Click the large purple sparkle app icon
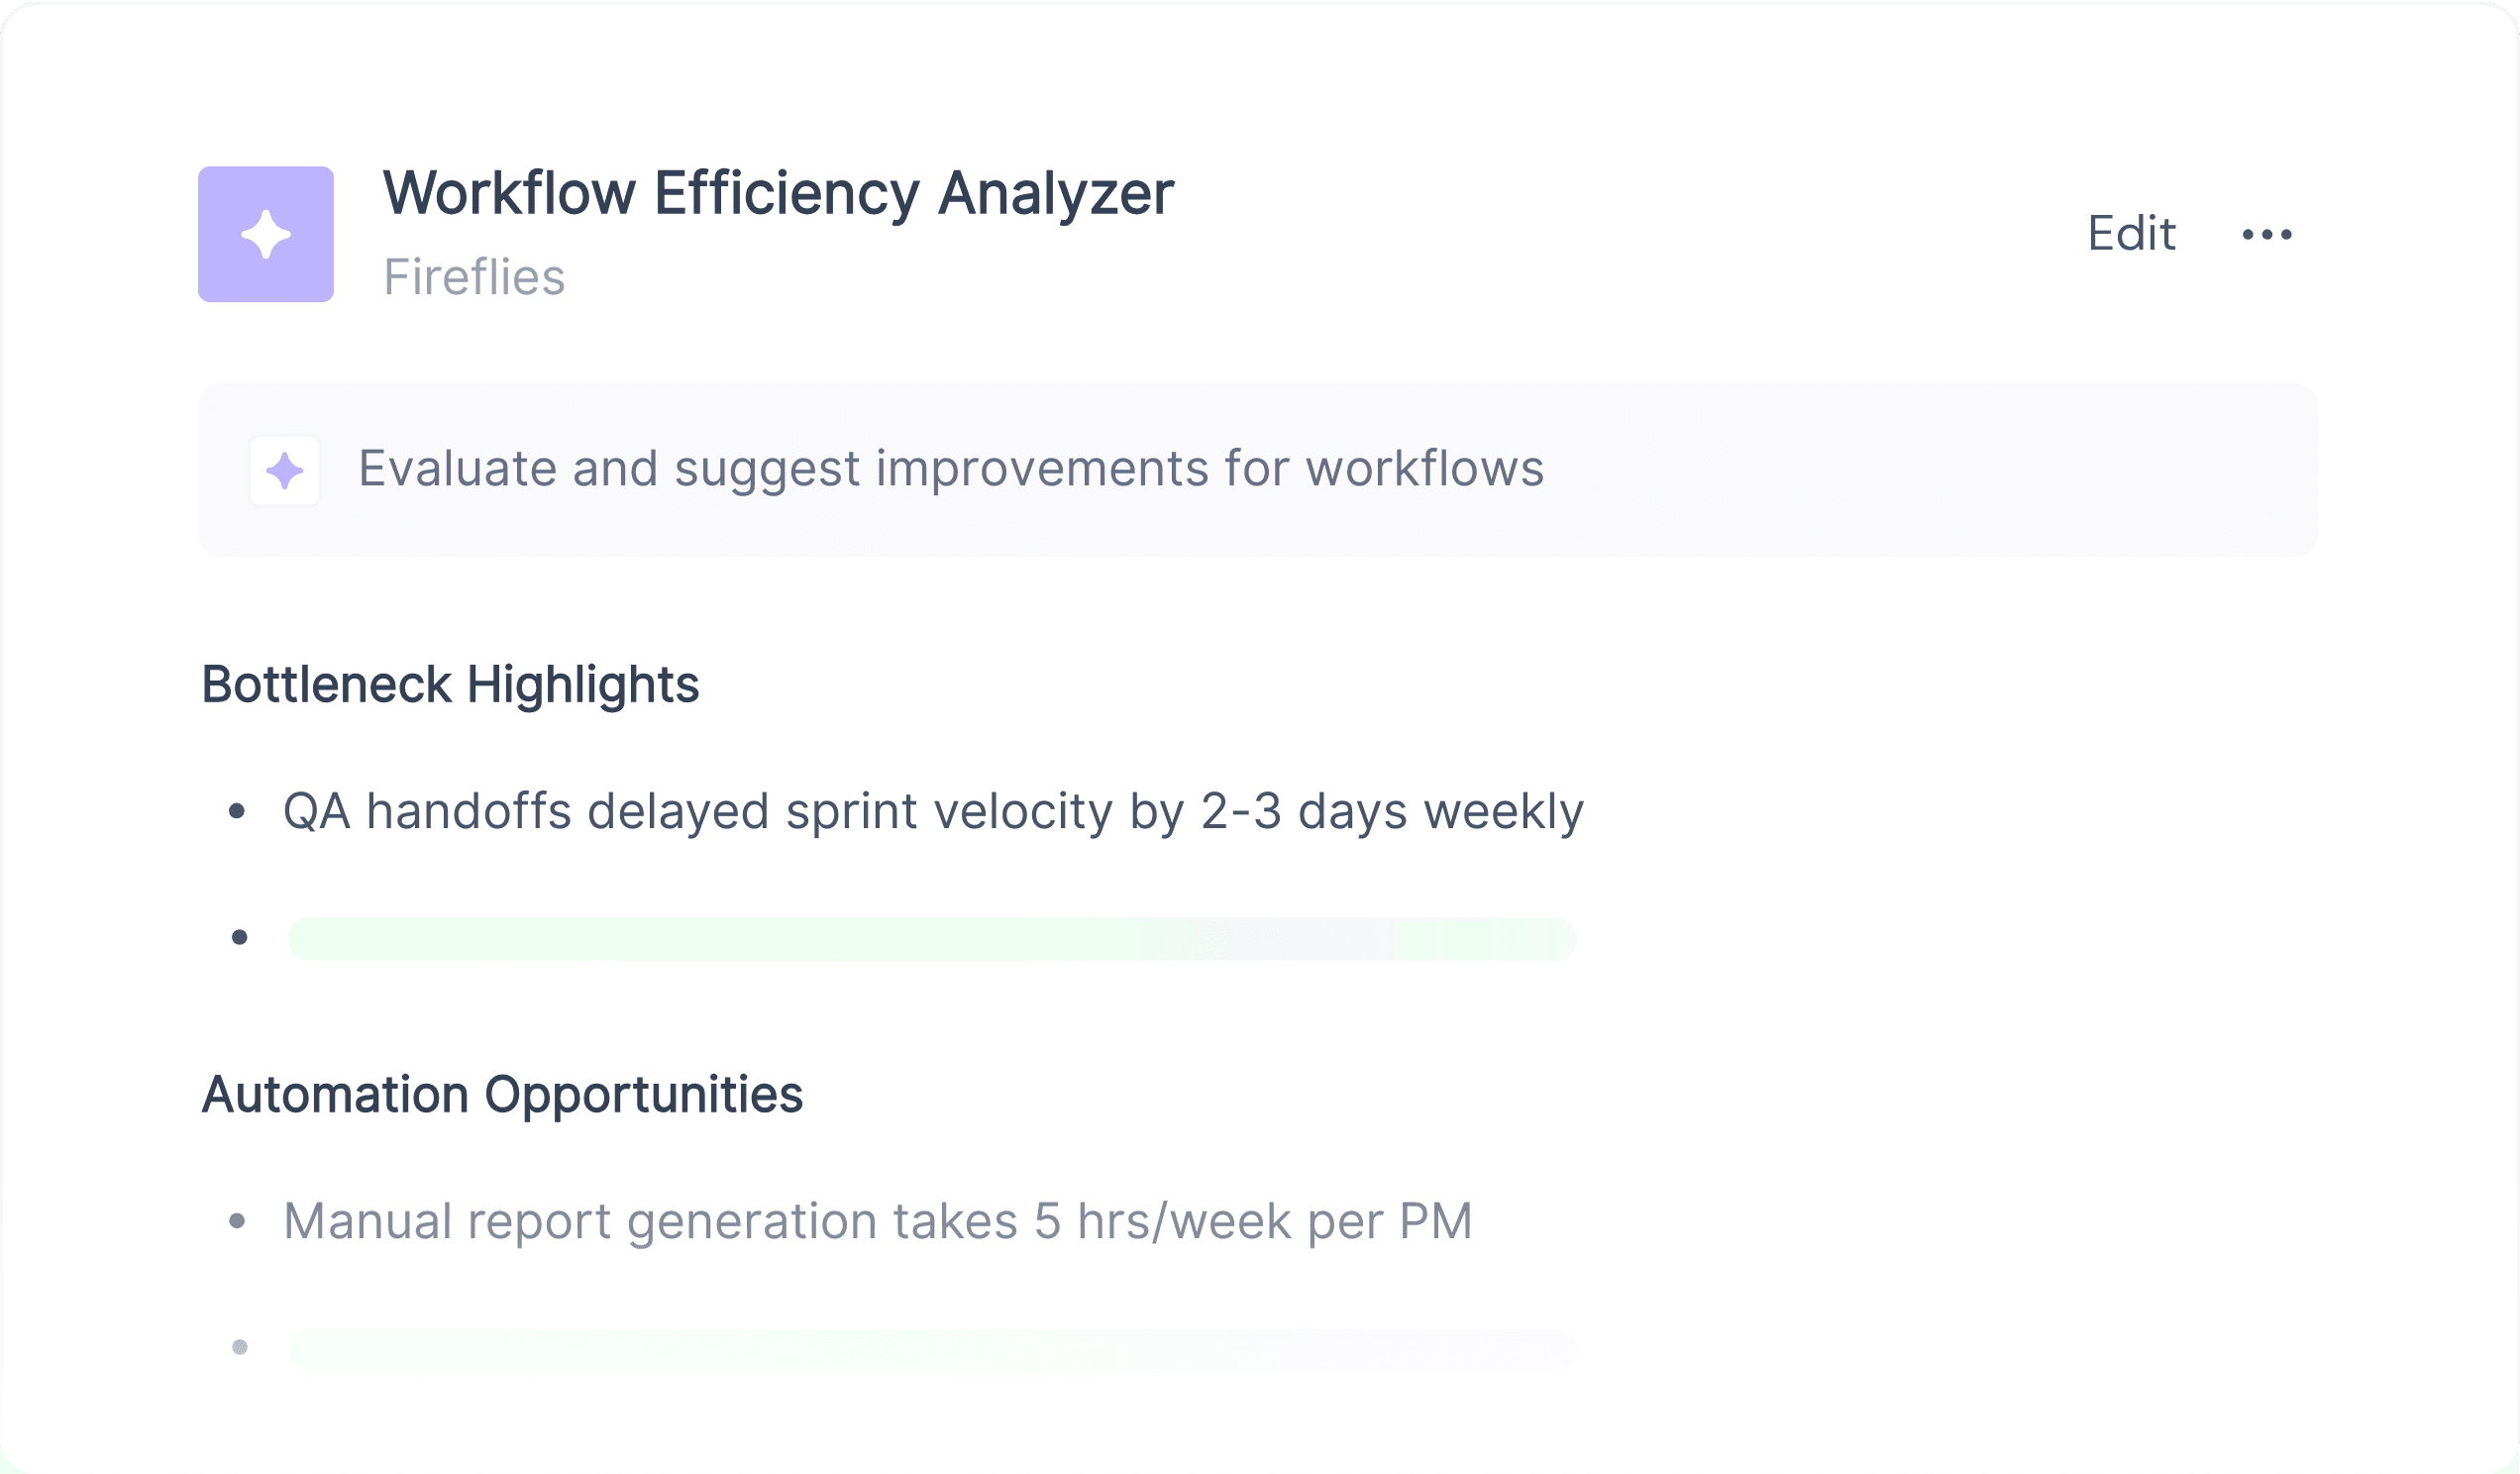 [x=266, y=234]
